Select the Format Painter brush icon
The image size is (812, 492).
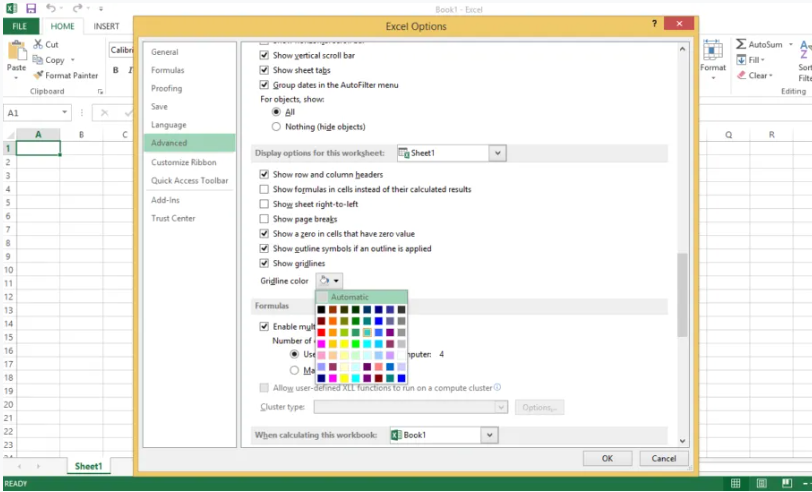(x=38, y=75)
